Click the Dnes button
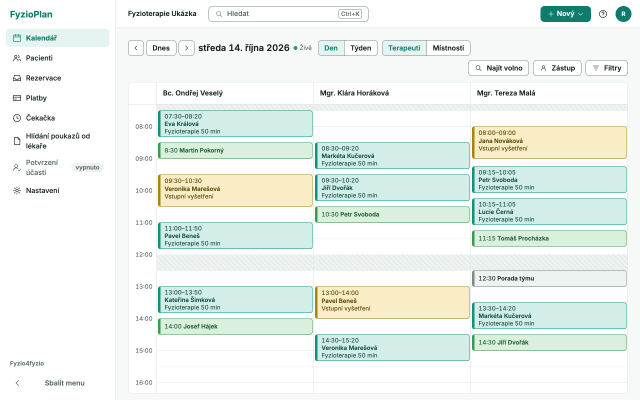This screenshot has height=400, width=640. click(161, 48)
